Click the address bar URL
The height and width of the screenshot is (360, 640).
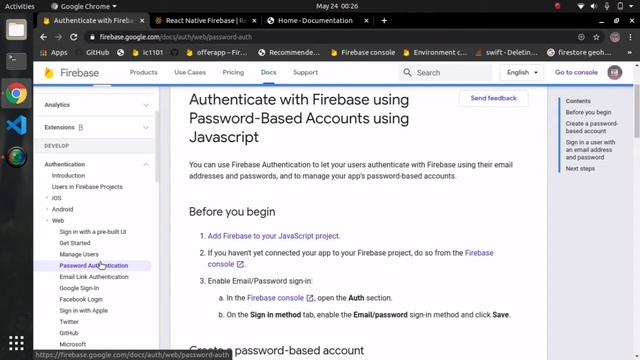coord(176,37)
